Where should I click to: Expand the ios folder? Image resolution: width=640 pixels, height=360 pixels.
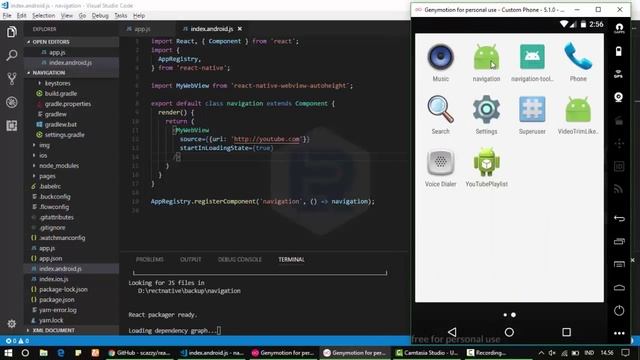click(x=43, y=155)
